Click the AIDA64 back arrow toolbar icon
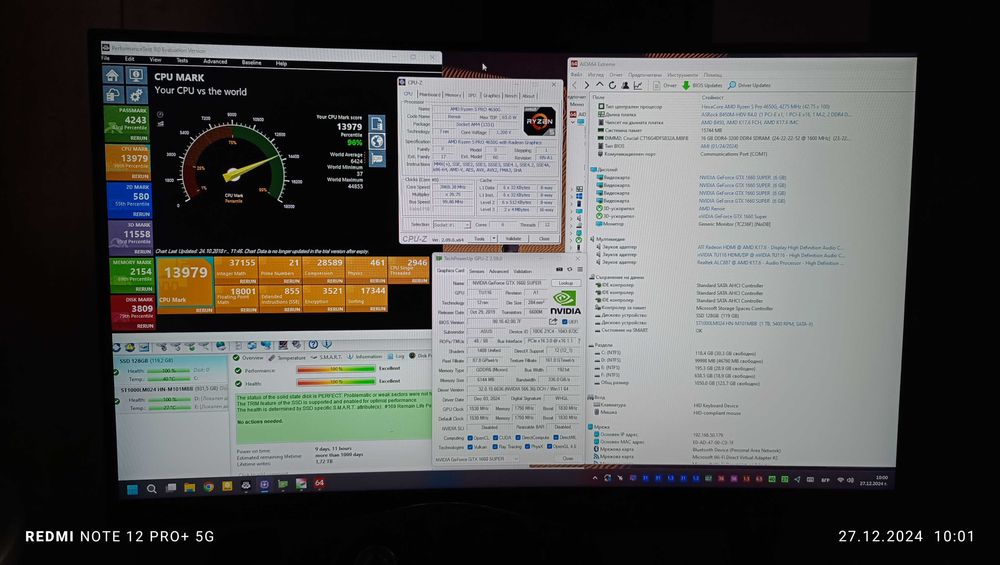The width and height of the screenshot is (1000, 565). pos(574,85)
